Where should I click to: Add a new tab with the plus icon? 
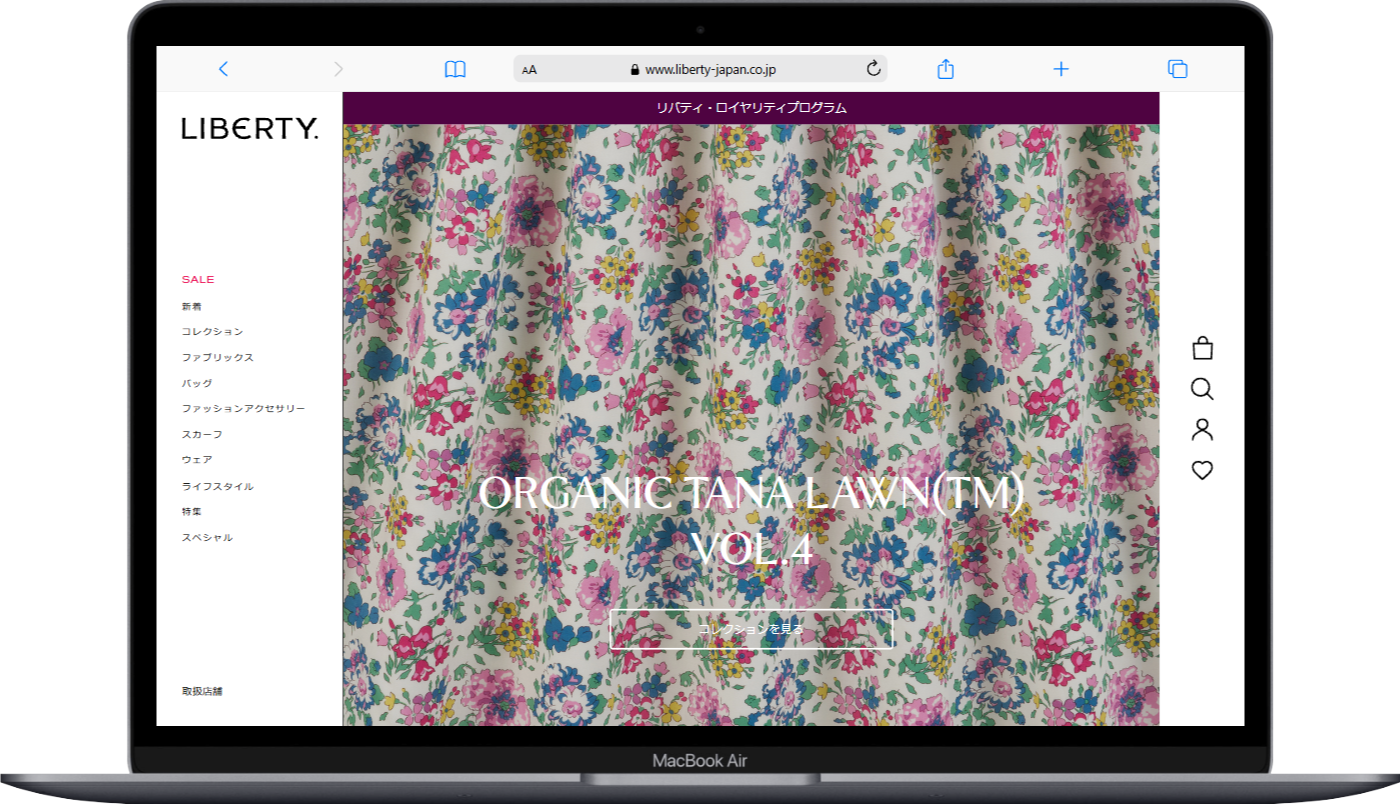tap(1061, 69)
